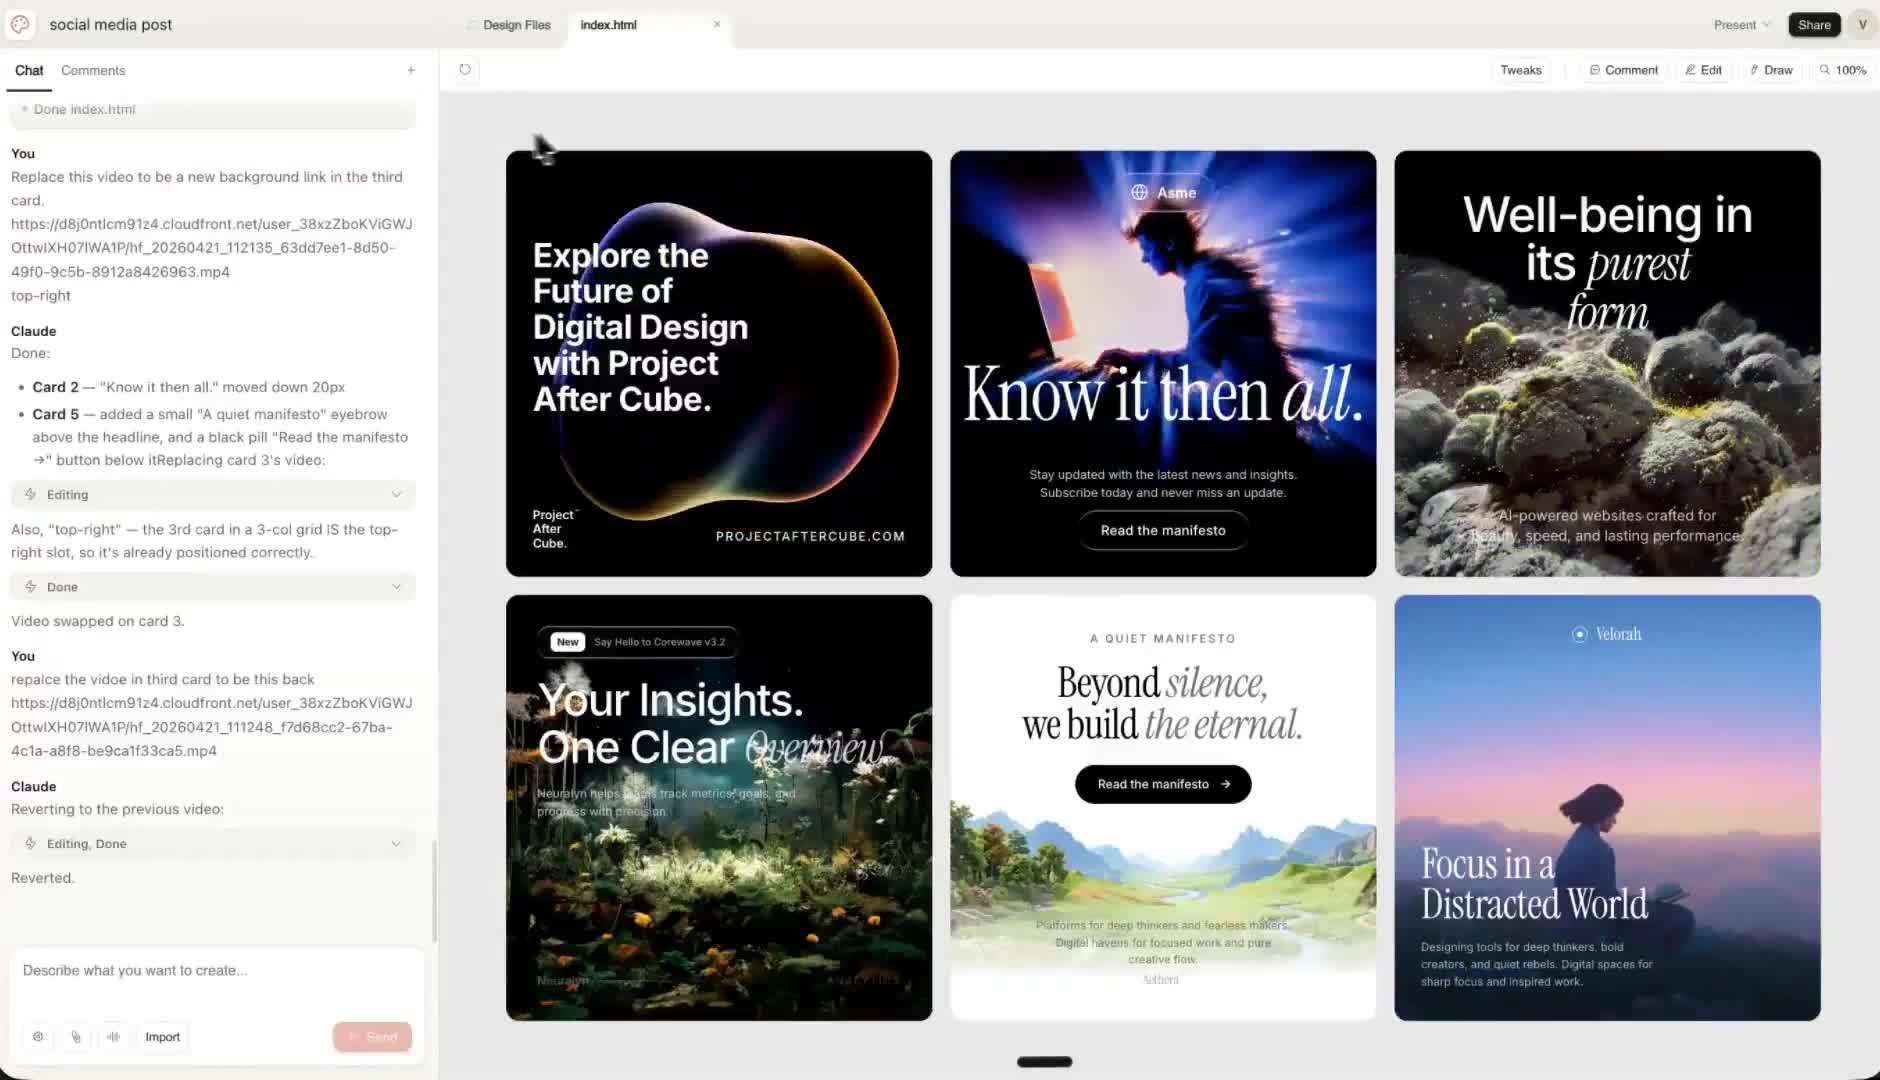
Task: Click the user avatar V
Action: click(x=1862, y=25)
